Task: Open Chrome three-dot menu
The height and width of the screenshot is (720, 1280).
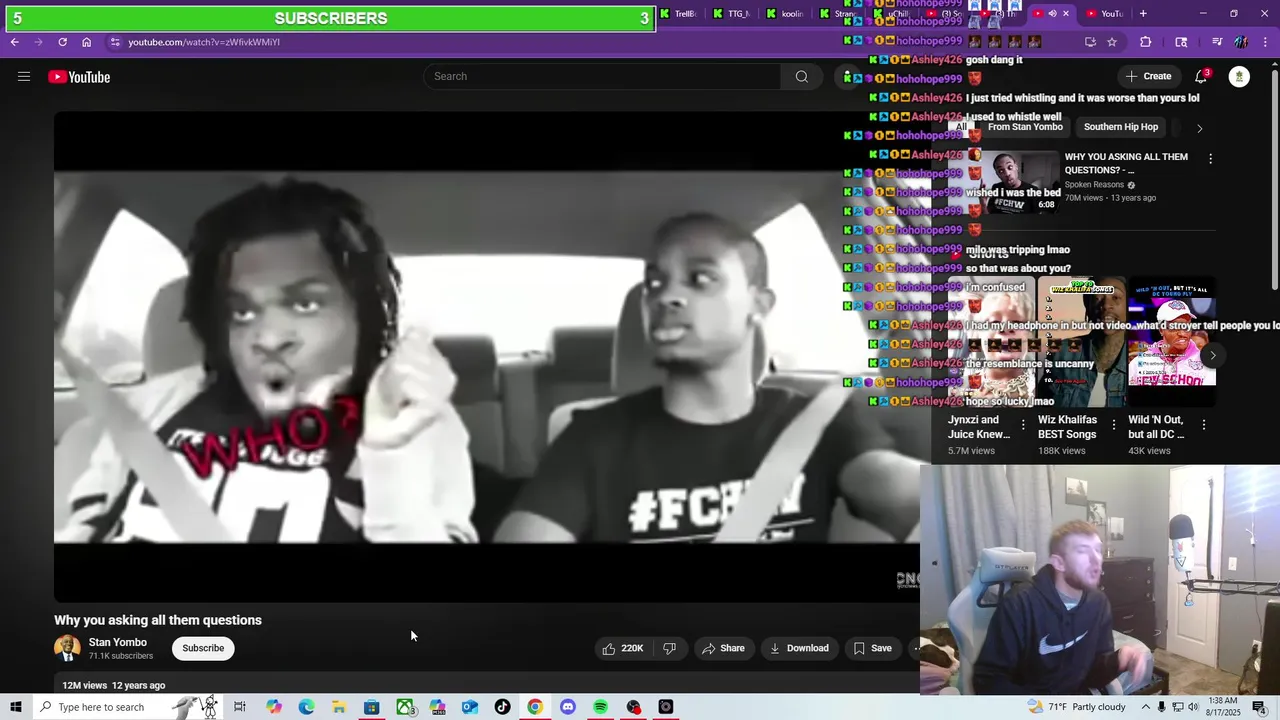Action: [x=1266, y=42]
